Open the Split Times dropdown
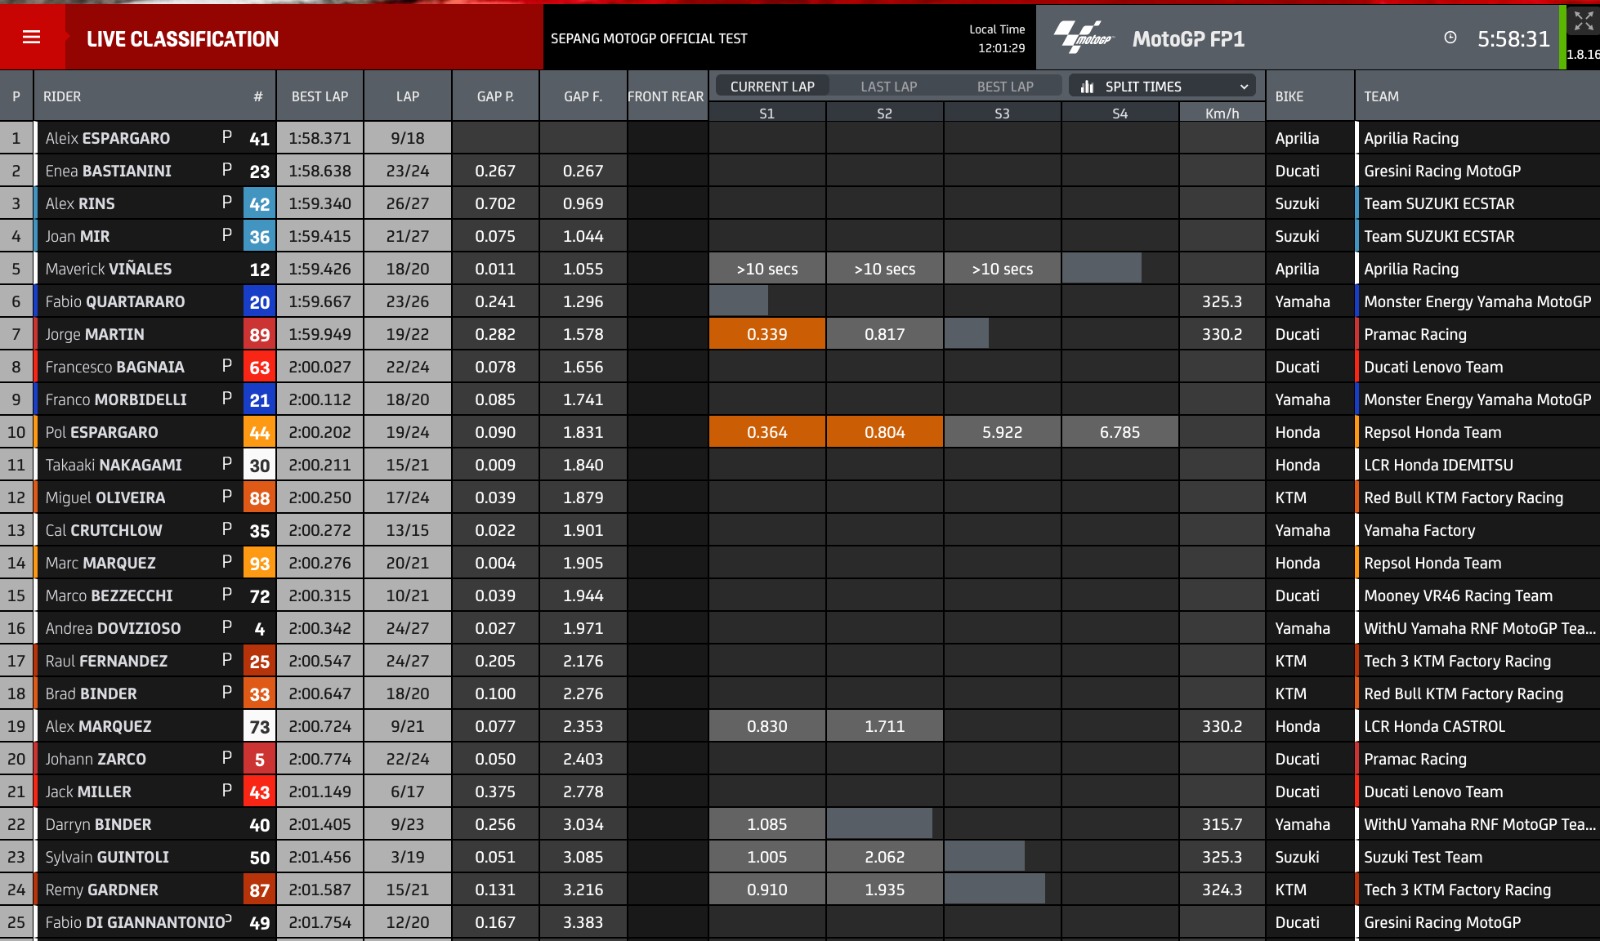Image resolution: width=1600 pixels, height=941 pixels. 1163,87
